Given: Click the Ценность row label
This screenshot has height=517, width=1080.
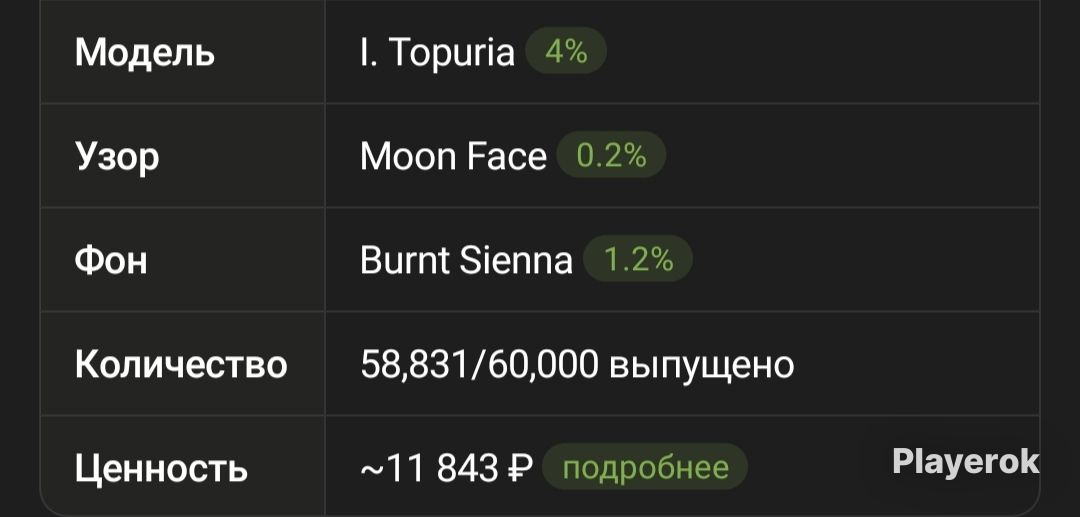Looking at the screenshot, I should pos(161,469).
